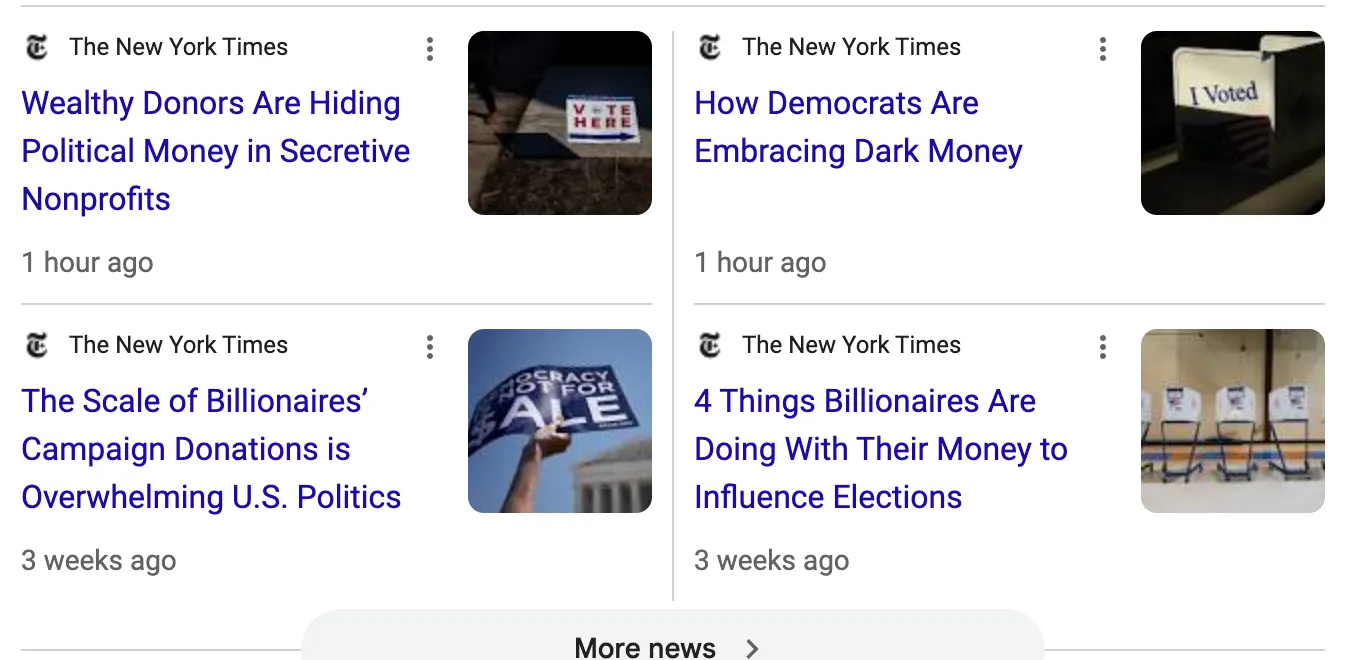Screen dimensions: 1364x660
Task: Click The New York Times source above 4 Things Billionaires
Action: click(x=851, y=345)
